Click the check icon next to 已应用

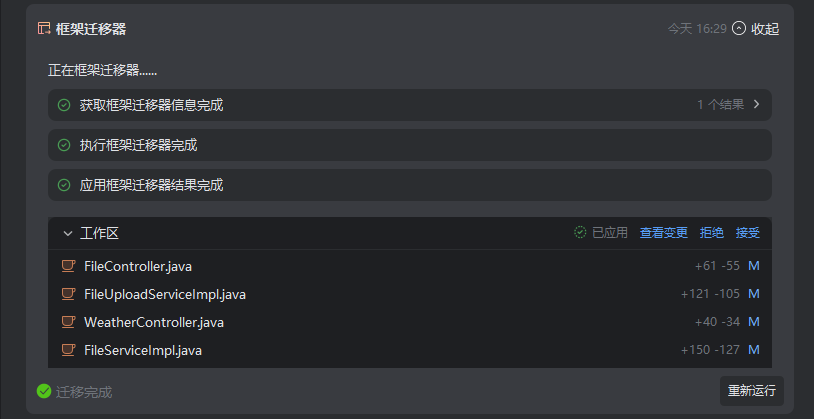(x=580, y=233)
